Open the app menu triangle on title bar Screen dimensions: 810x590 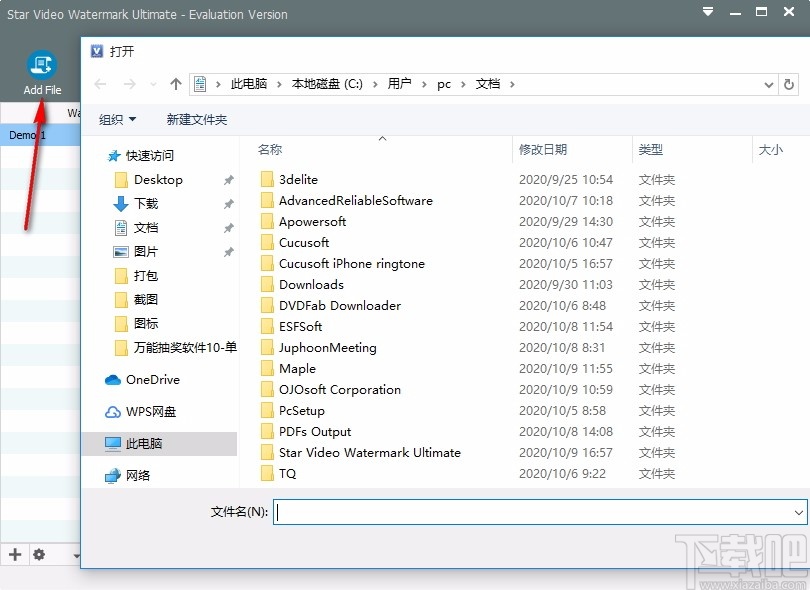[707, 12]
